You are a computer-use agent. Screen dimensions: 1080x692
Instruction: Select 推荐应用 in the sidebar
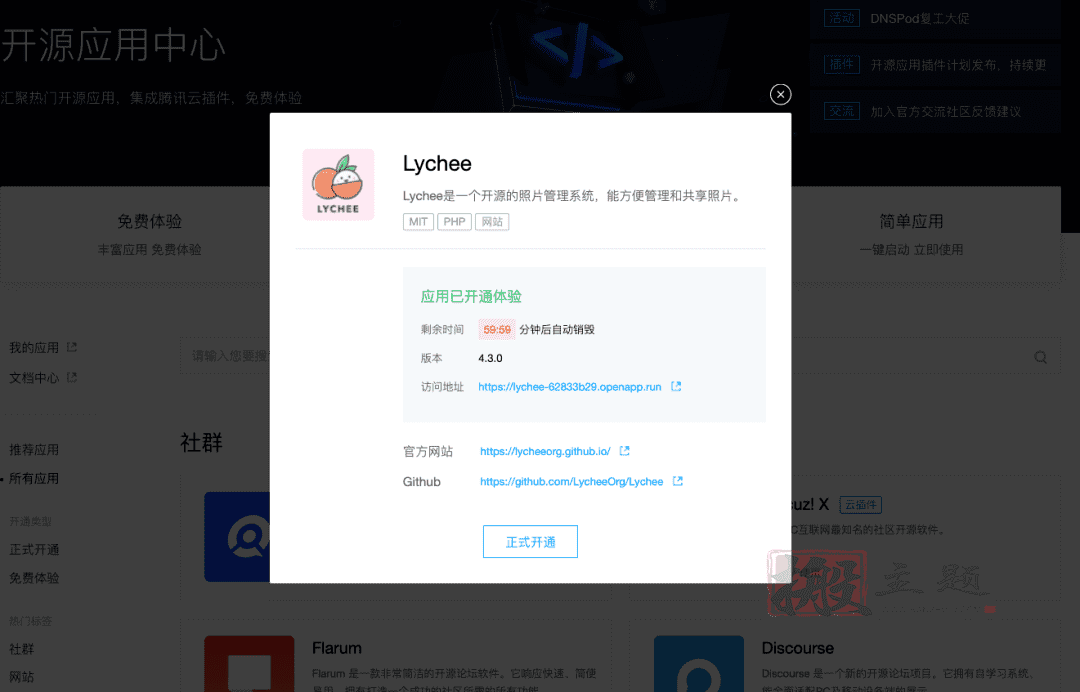[34, 450]
